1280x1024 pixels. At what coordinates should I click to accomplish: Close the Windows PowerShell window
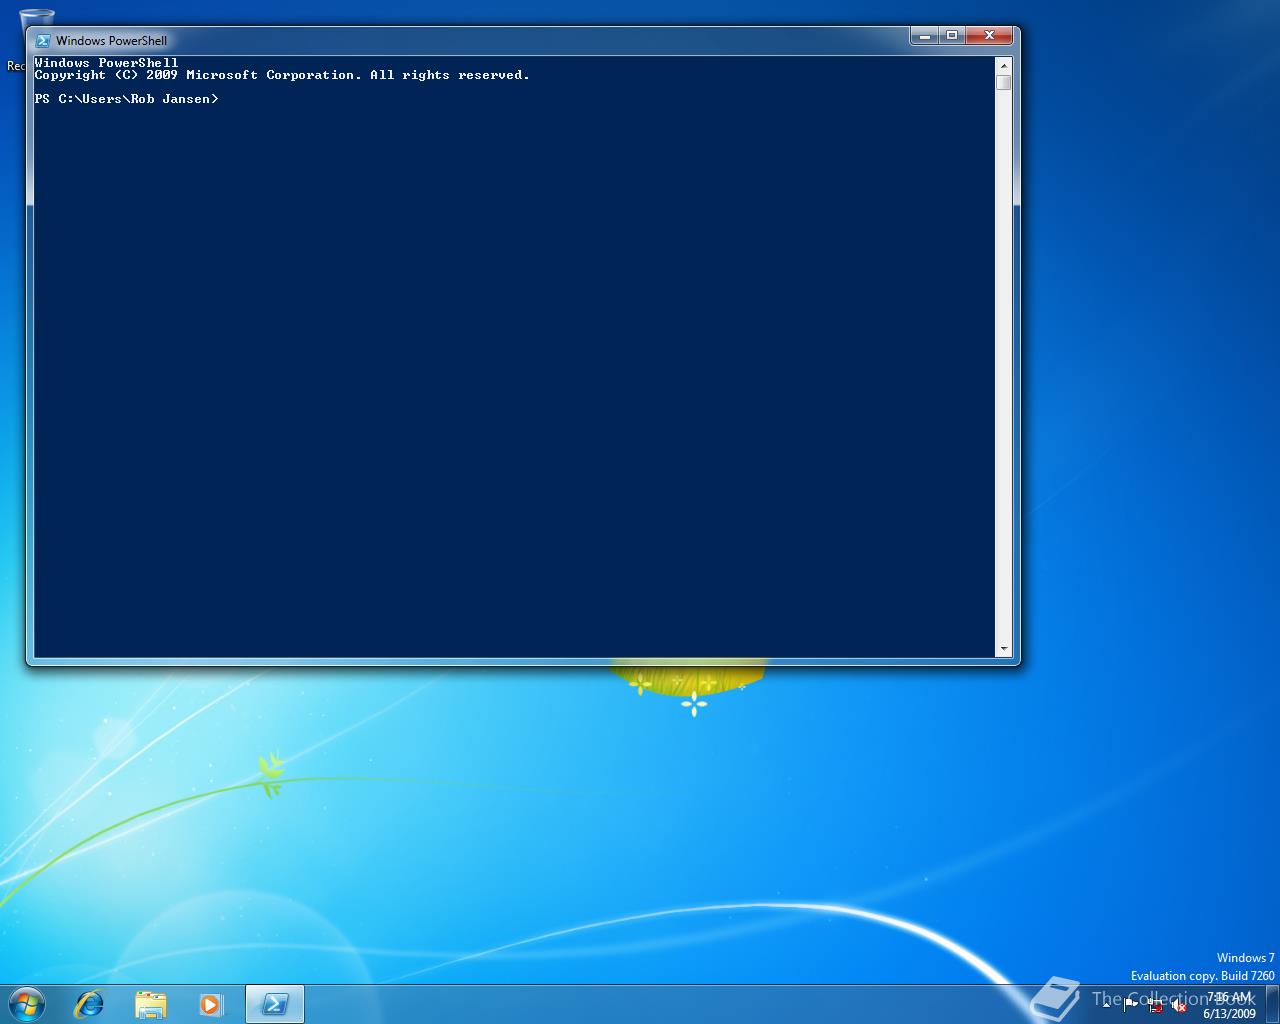[989, 36]
